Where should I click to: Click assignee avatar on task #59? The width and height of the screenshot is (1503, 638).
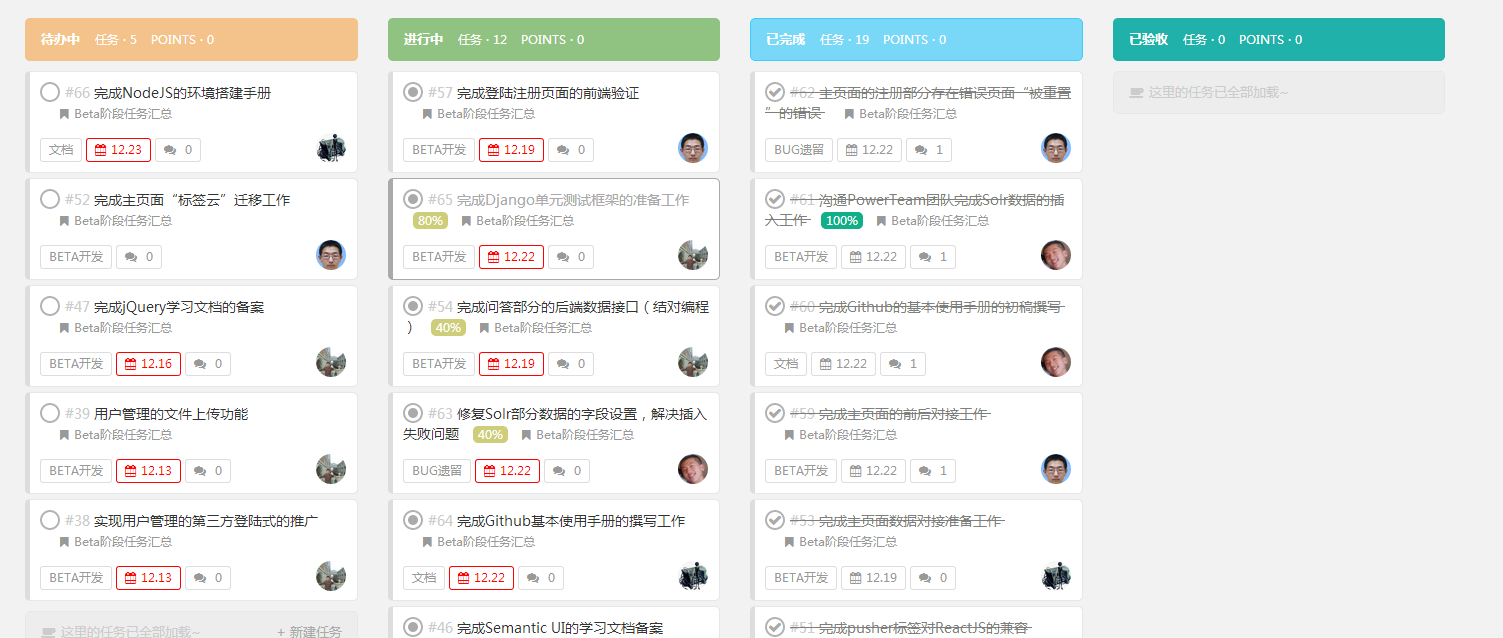coord(1056,469)
